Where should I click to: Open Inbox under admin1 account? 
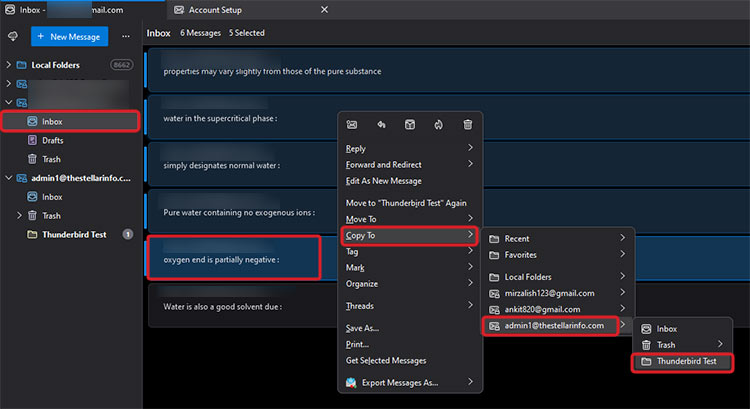52,197
